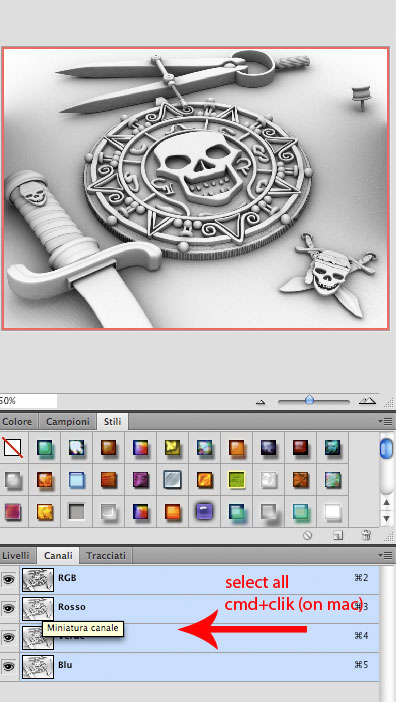The width and height of the screenshot is (396, 702).
Task: Click the zoom in large mountains icon
Action: point(367,401)
